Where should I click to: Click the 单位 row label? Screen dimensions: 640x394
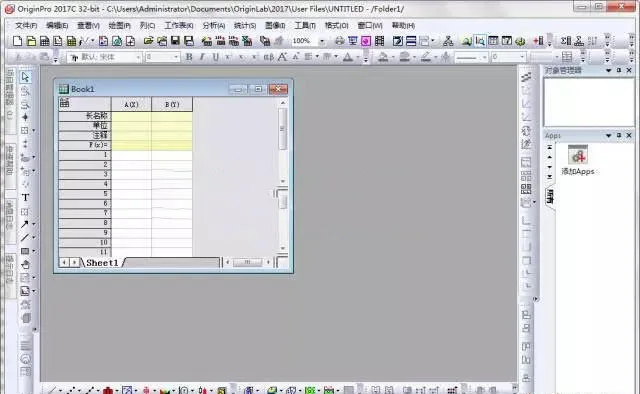coord(84,126)
